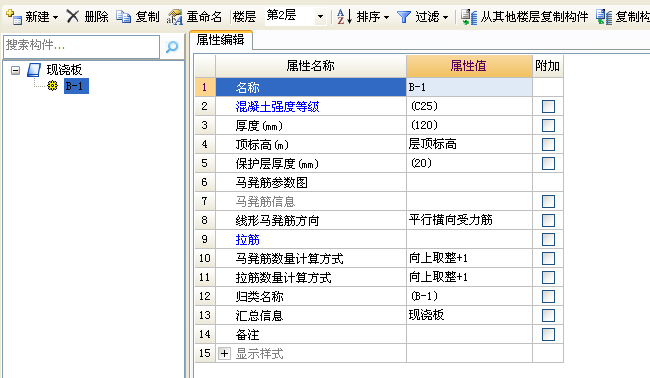The width and height of the screenshot is (650, 378).
Task: Click the 复制 (Copy) icon
Action: (123, 17)
